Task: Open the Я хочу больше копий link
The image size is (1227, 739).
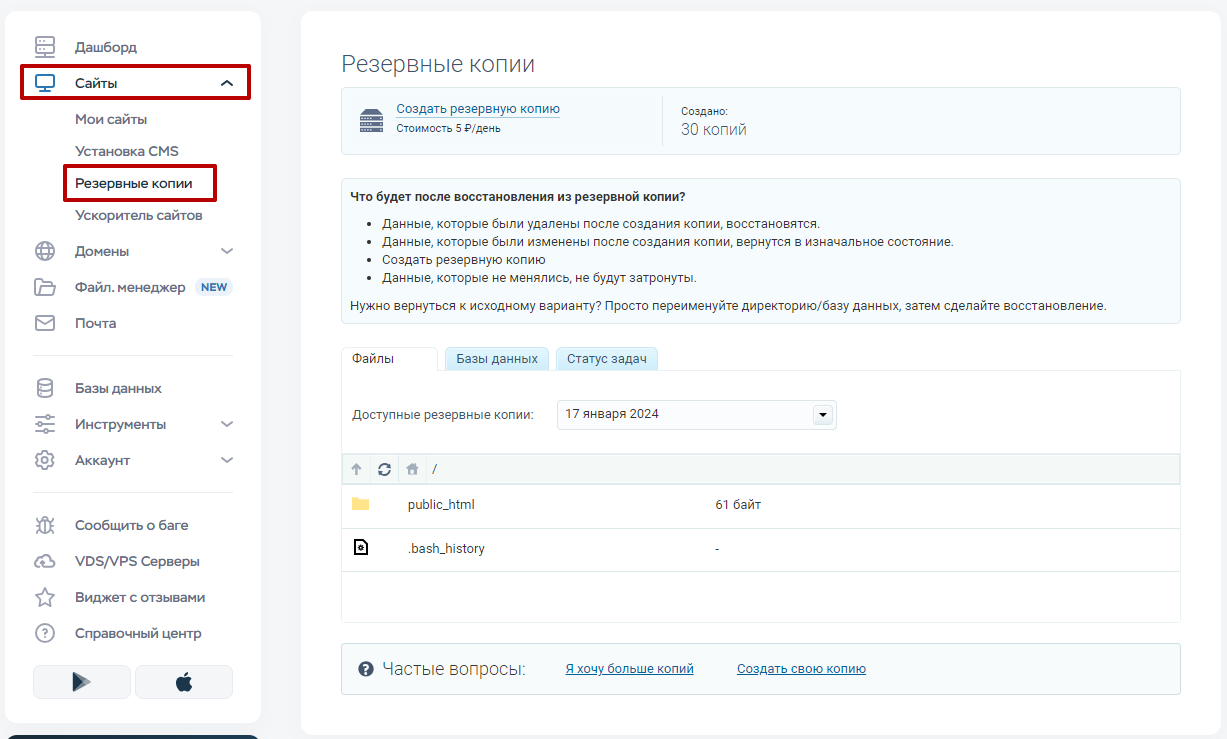Action: [x=629, y=669]
